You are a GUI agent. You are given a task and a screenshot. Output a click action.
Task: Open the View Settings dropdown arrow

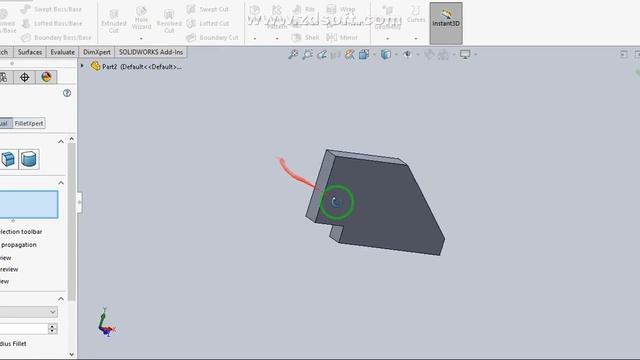pos(476,54)
